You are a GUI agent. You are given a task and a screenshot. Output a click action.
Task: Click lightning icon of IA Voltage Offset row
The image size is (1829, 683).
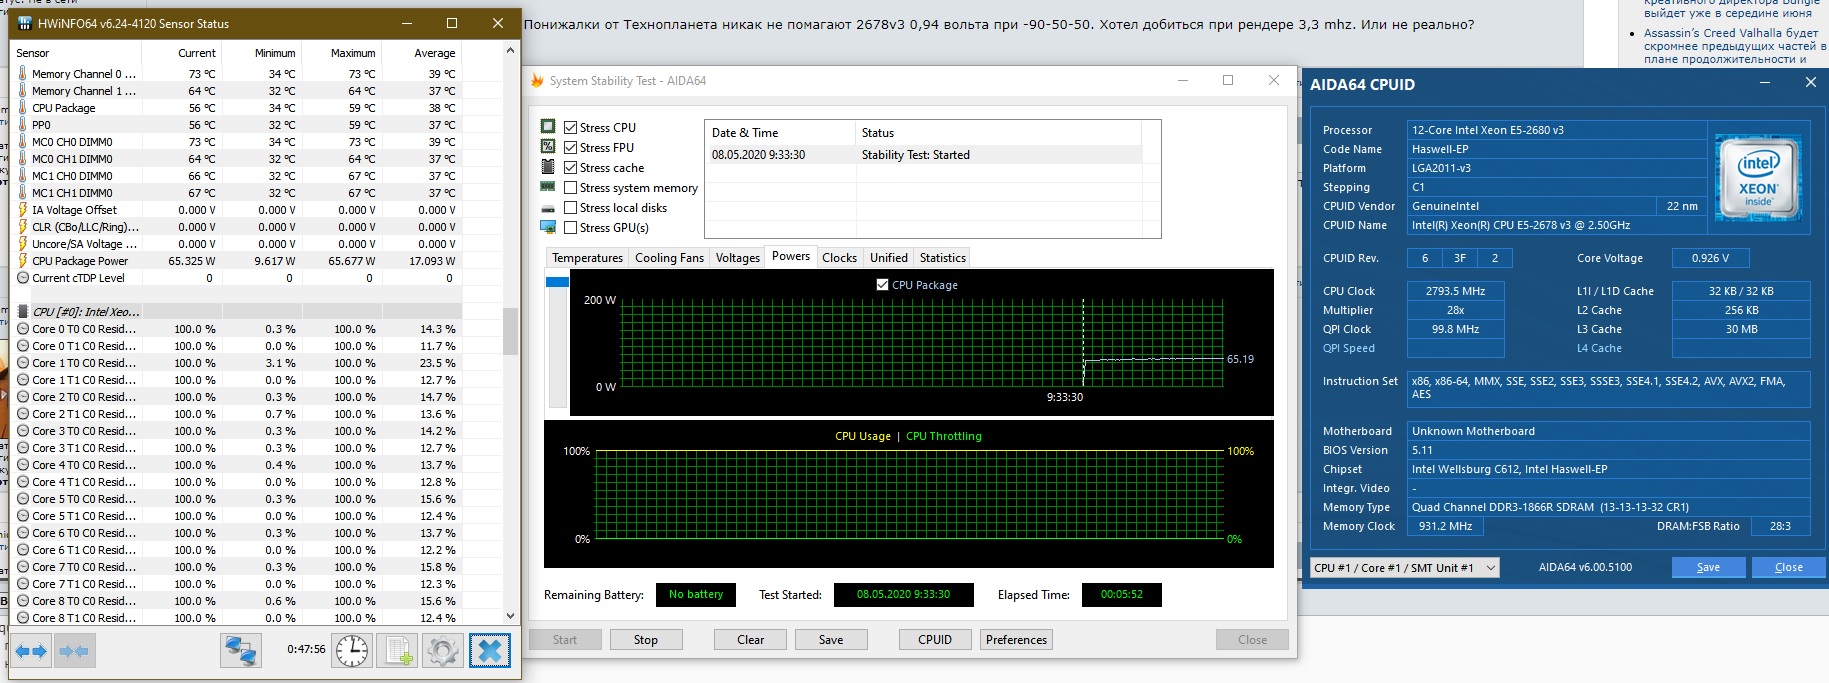tap(23, 210)
